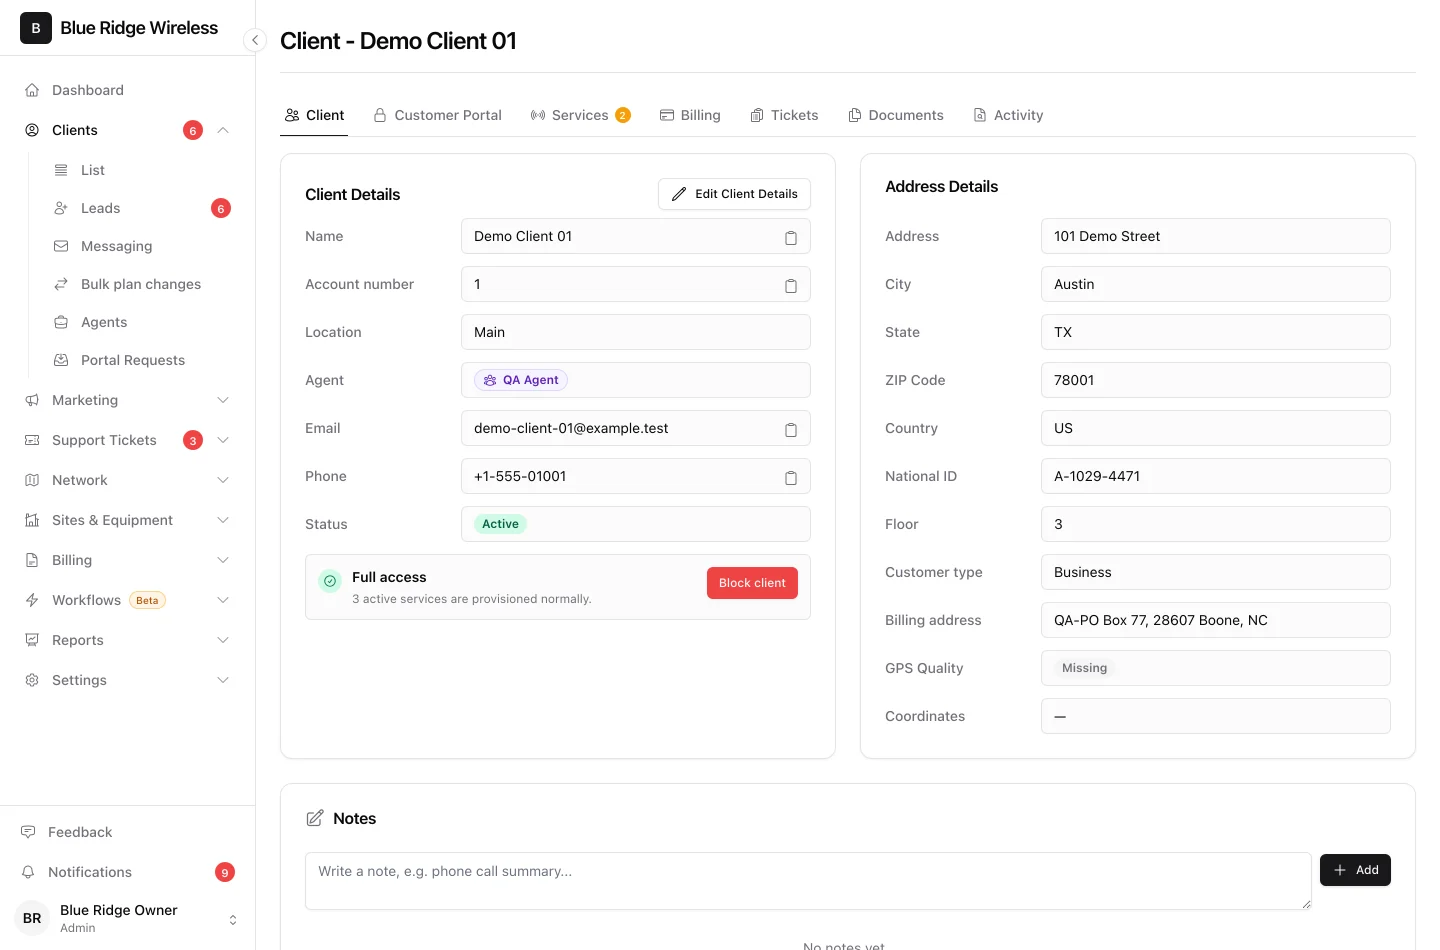Copy the phone number to clipboard
This screenshot has width=1440, height=950.
(791, 478)
